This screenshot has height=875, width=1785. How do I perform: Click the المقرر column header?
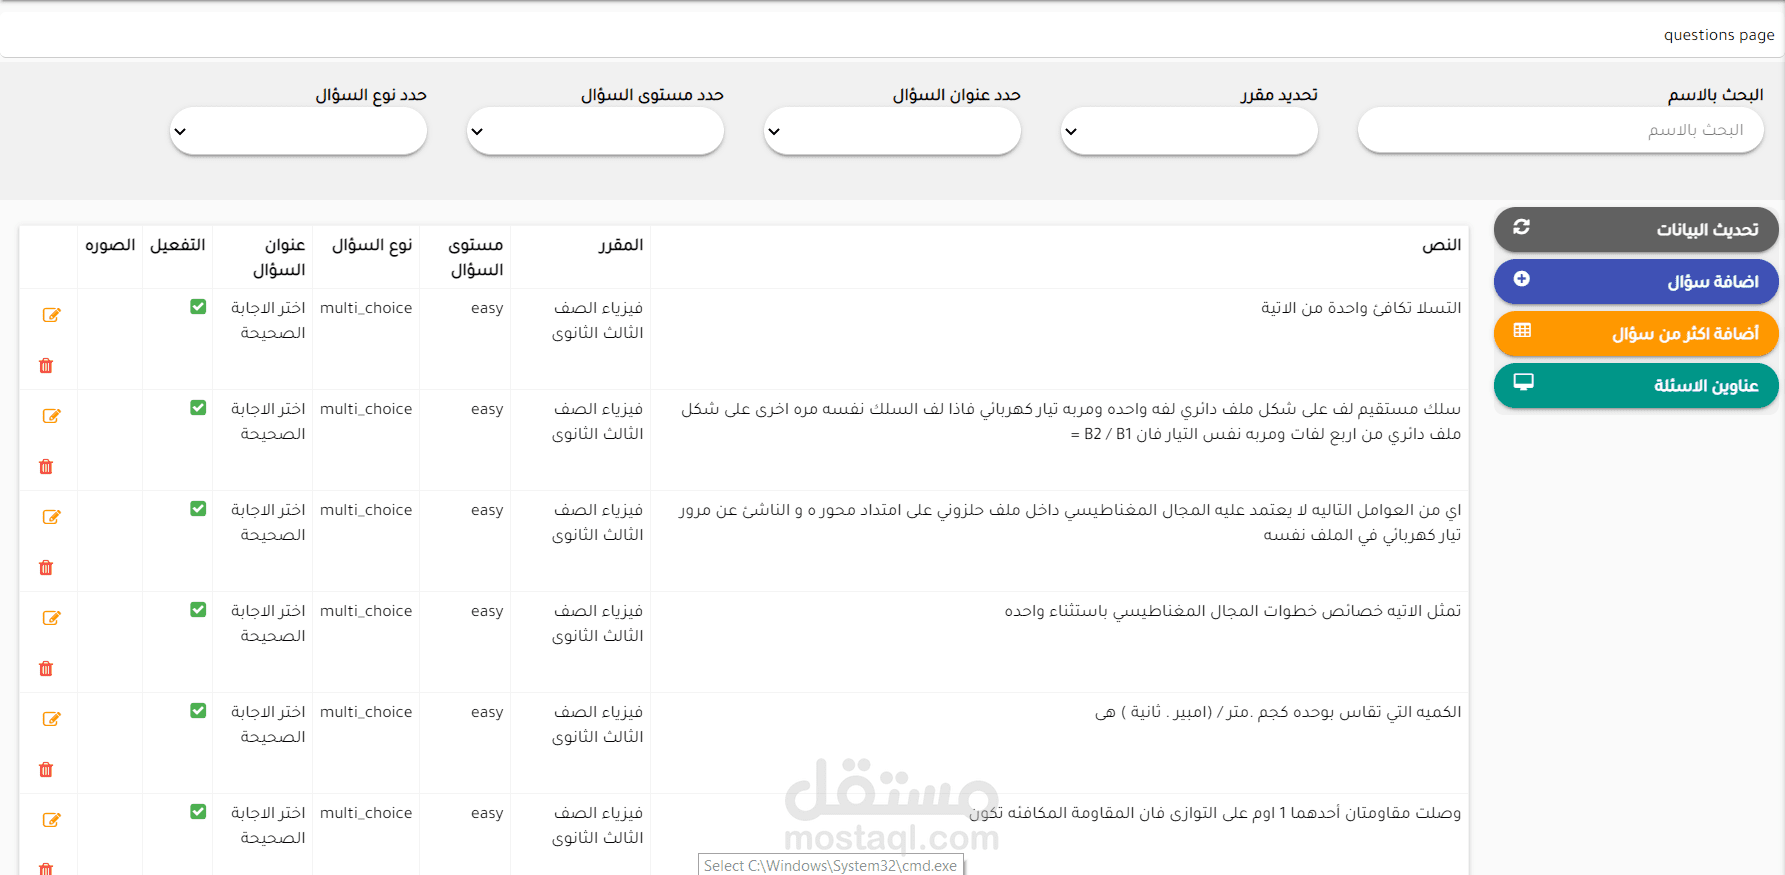coord(620,245)
